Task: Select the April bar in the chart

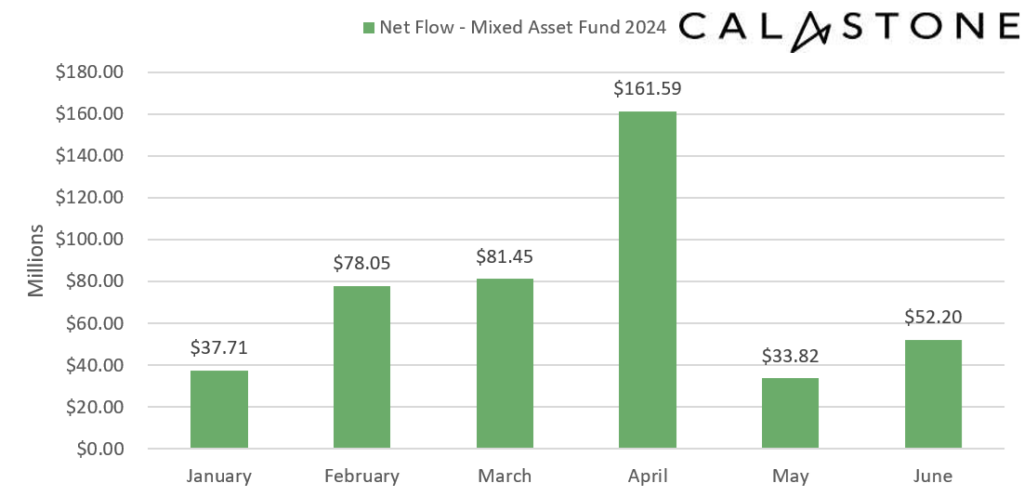Action: (x=647, y=279)
